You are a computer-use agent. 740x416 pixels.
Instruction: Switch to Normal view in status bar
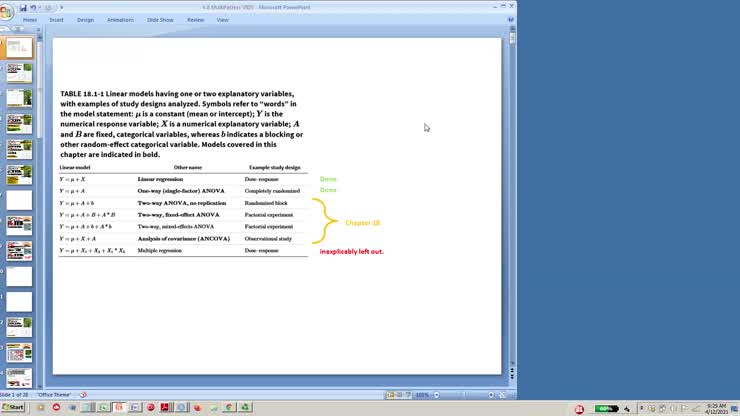[x=390, y=395]
